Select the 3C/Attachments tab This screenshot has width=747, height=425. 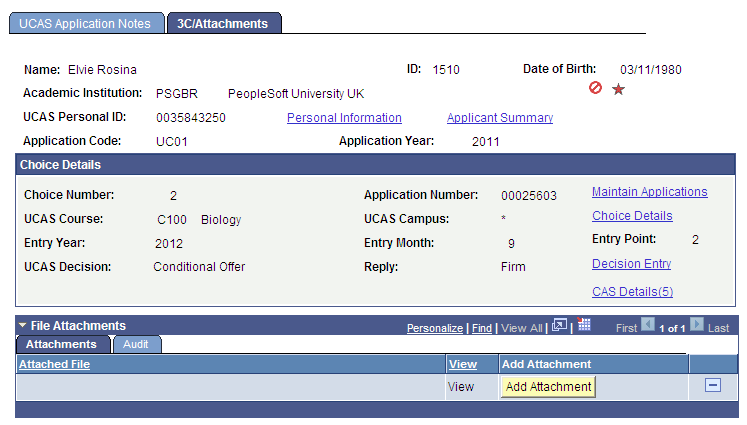pos(224,23)
